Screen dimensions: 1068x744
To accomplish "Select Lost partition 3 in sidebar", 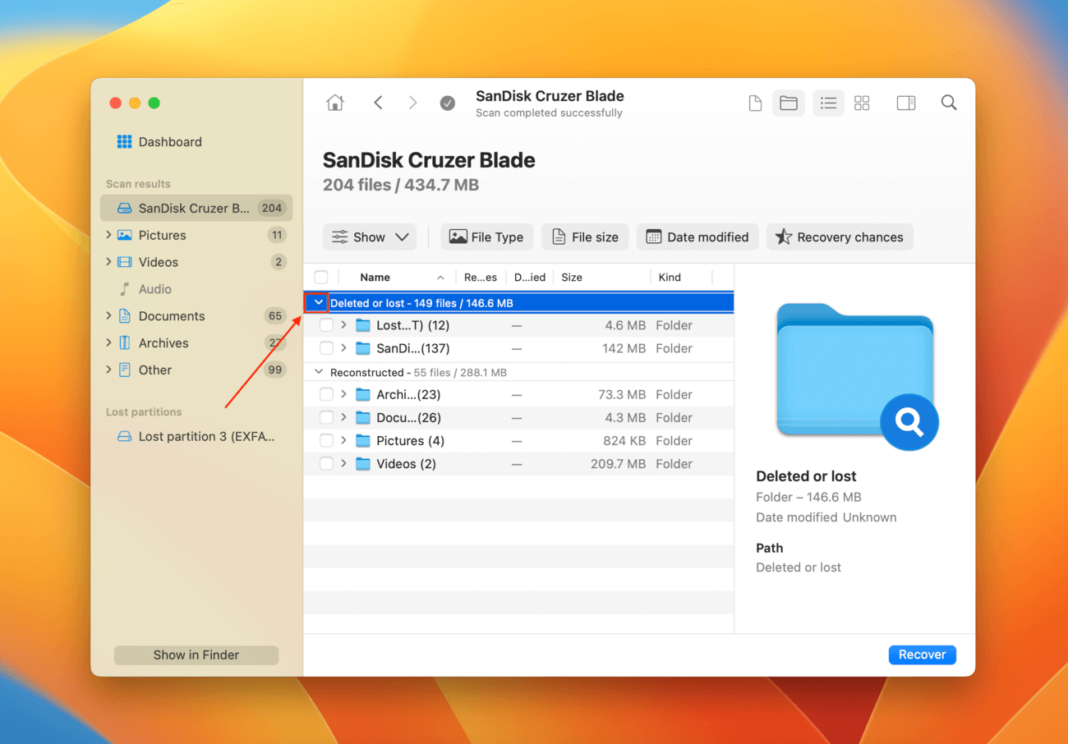I will click(205, 436).
